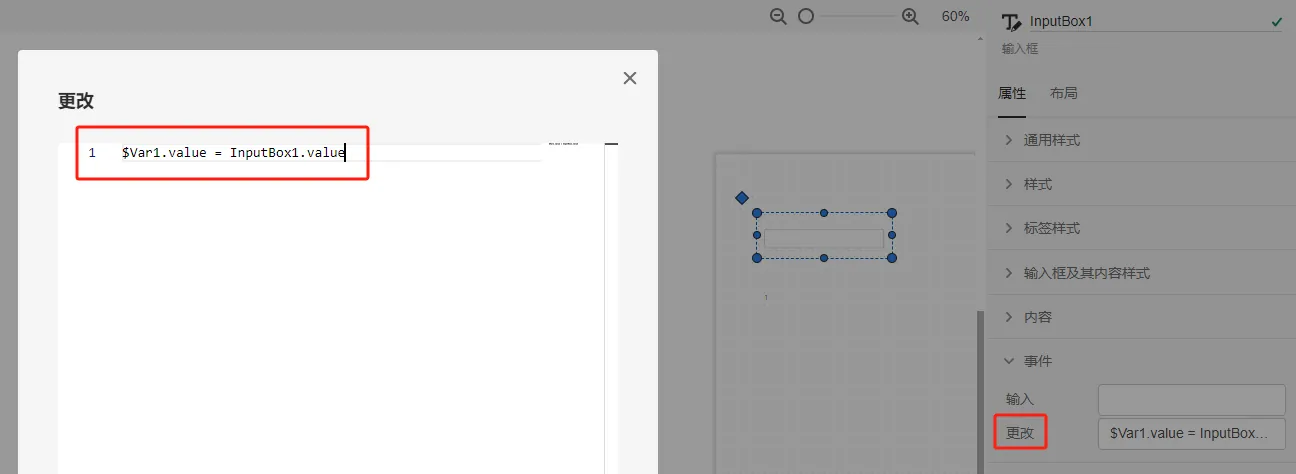Click the zoom out magnifier icon
Screen dimensions: 1296x474
779,17
